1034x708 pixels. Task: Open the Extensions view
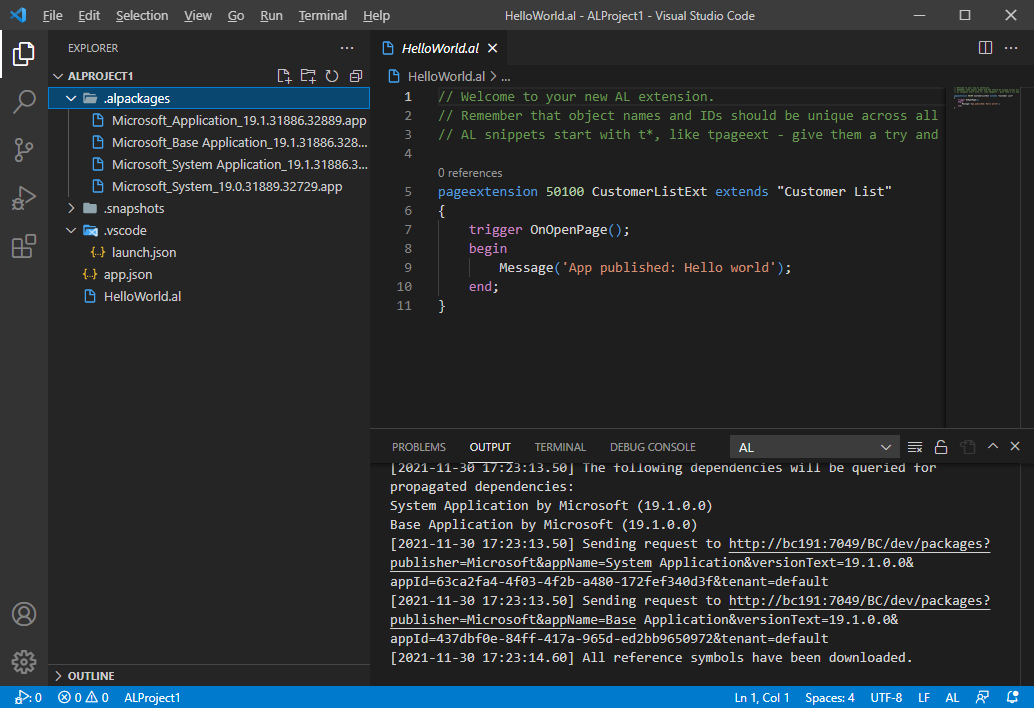[x=24, y=247]
